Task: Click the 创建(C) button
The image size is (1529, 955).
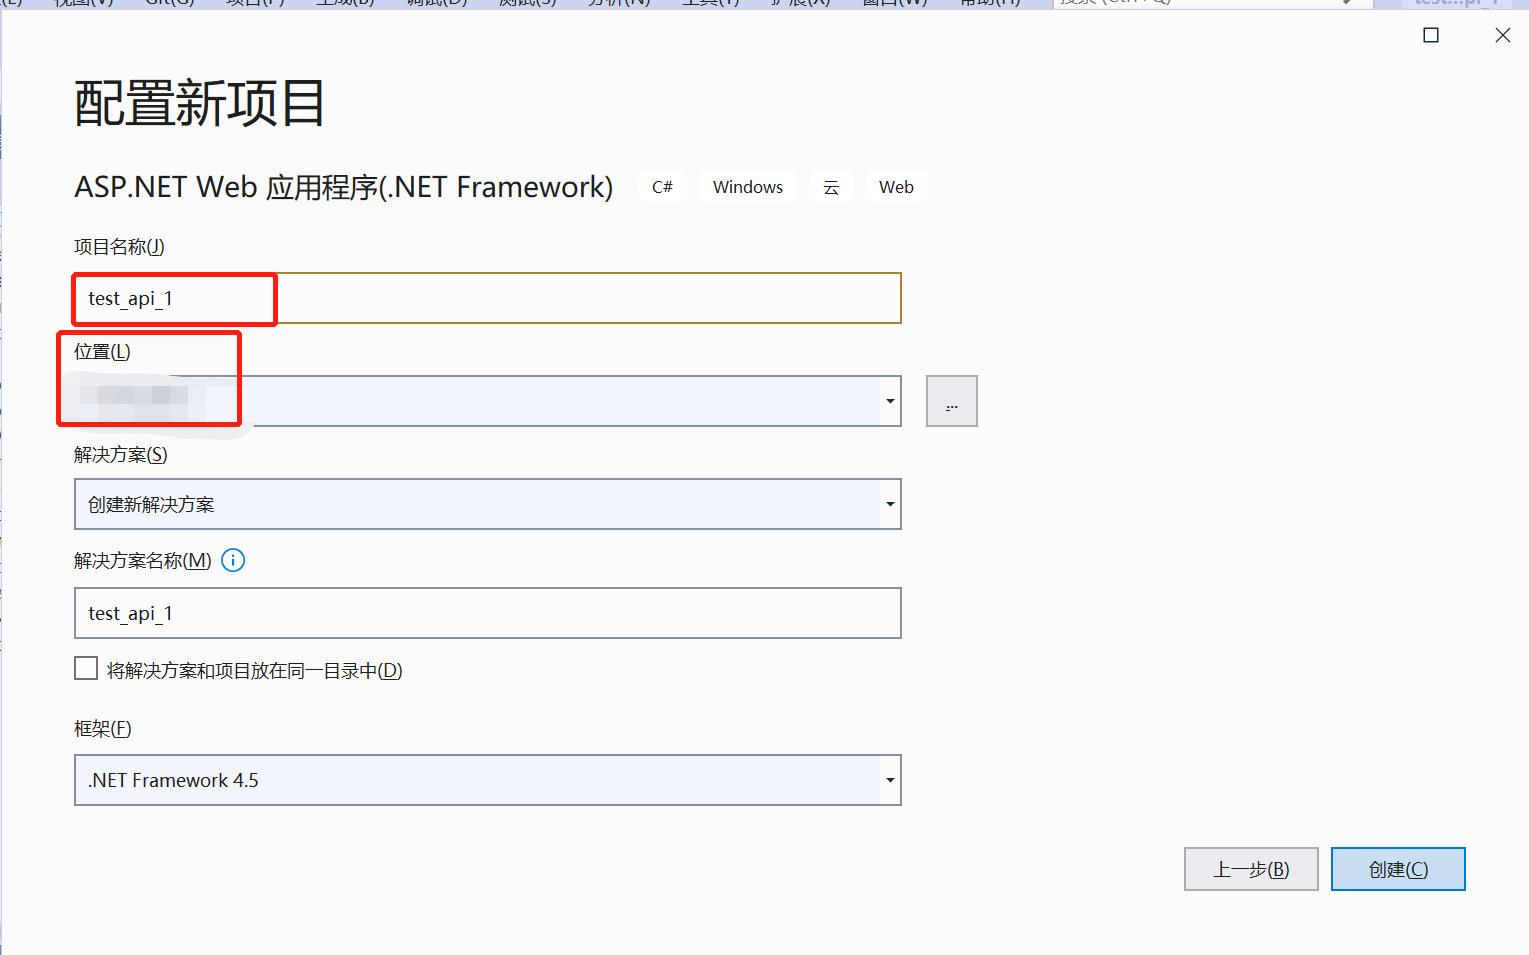Action: click(1397, 869)
